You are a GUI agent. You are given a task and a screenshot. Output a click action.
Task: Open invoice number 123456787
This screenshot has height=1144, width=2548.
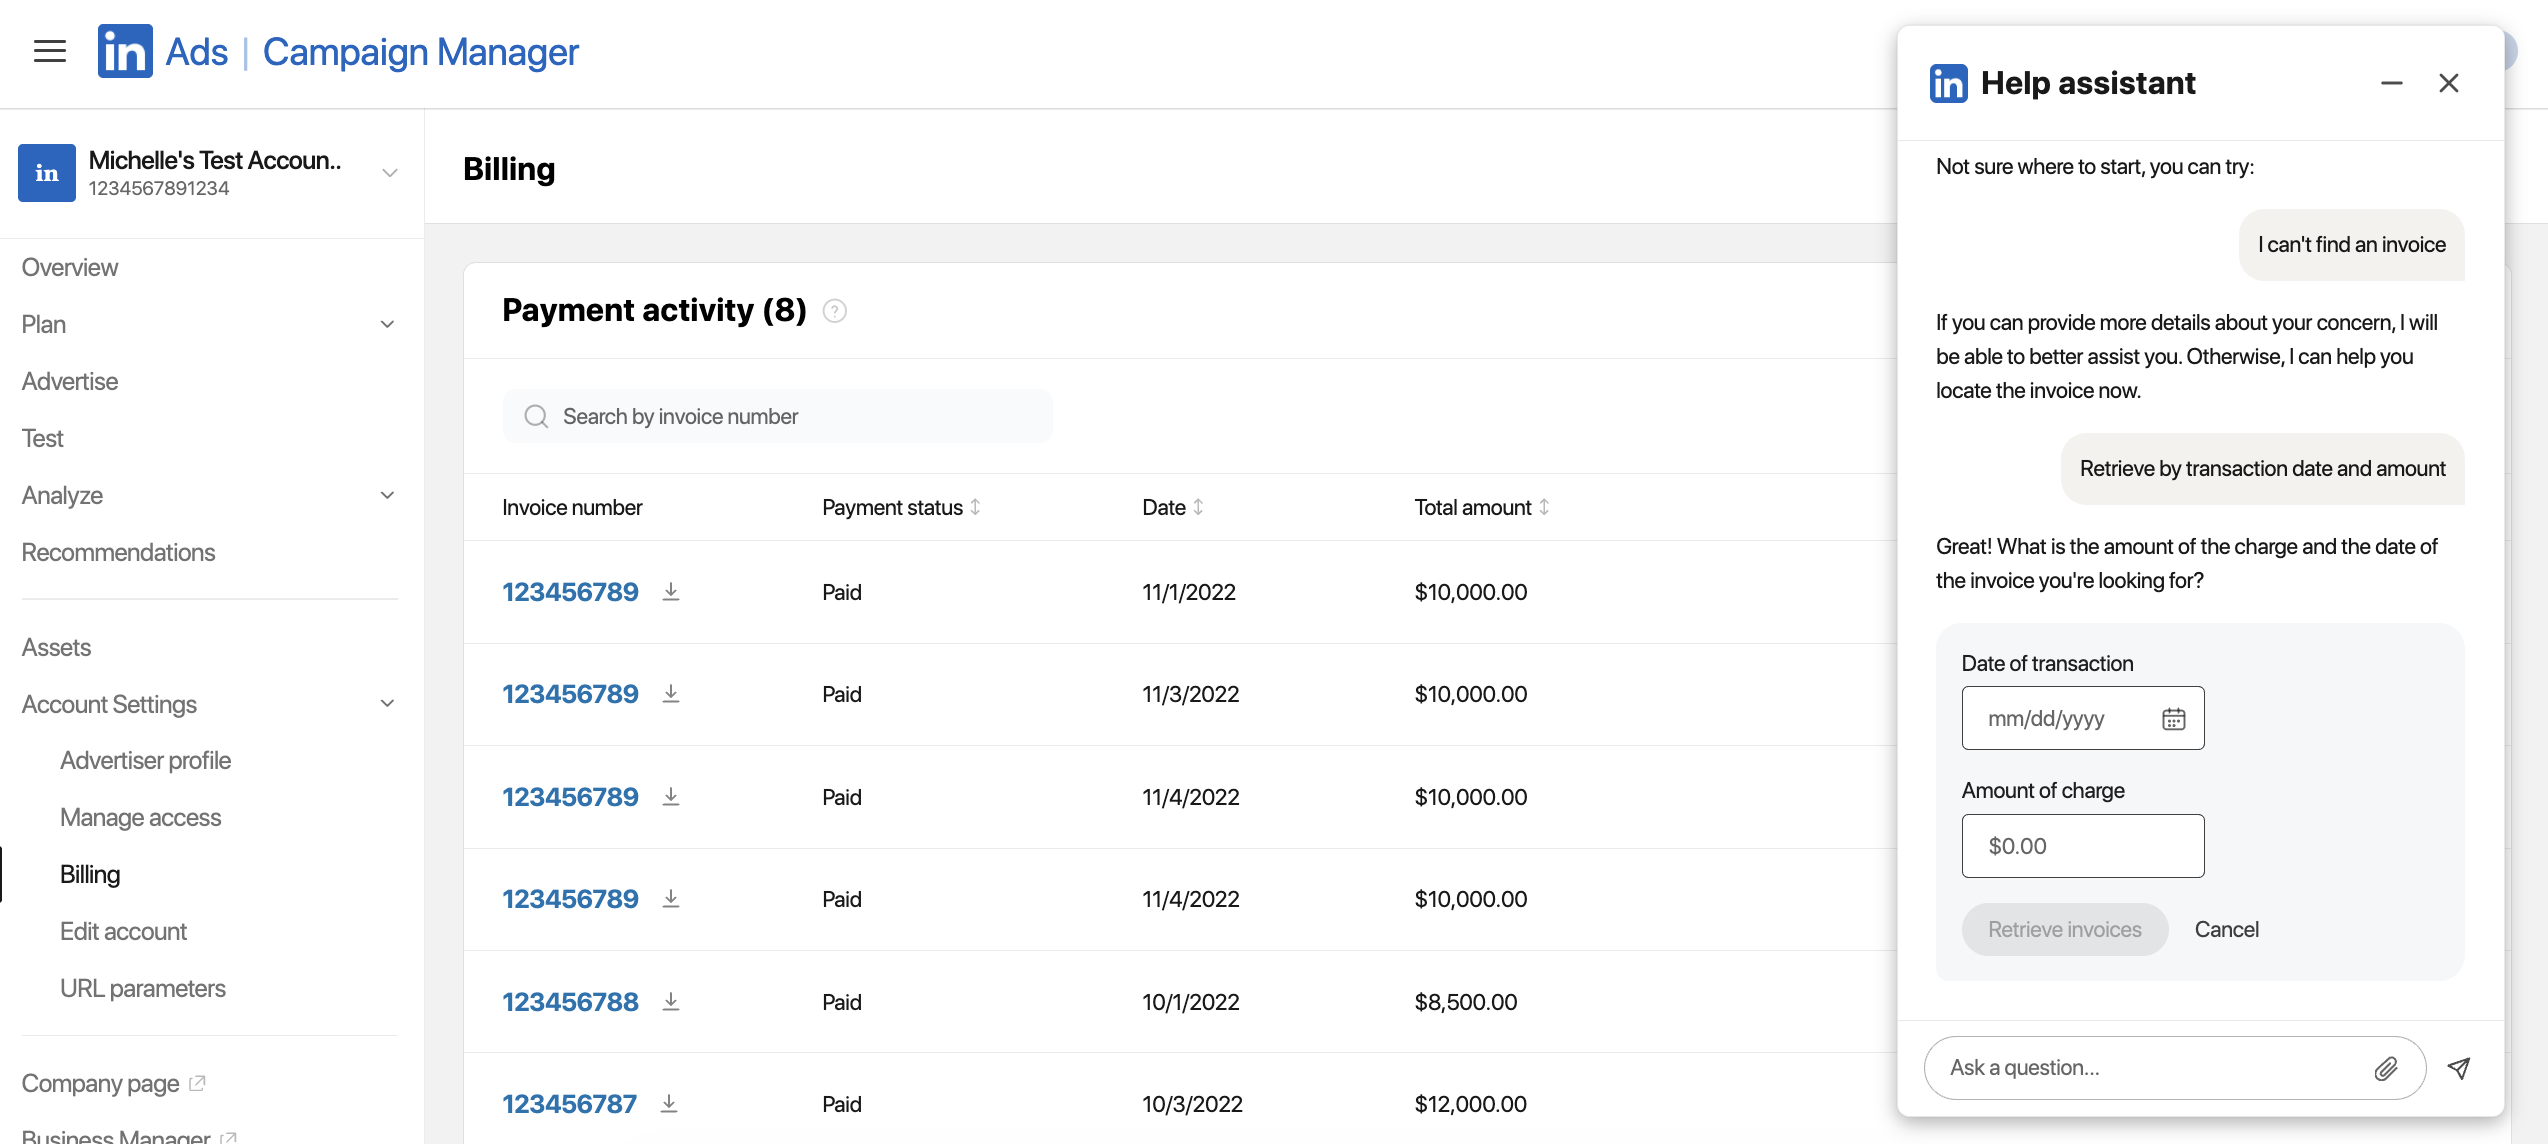click(x=569, y=1104)
